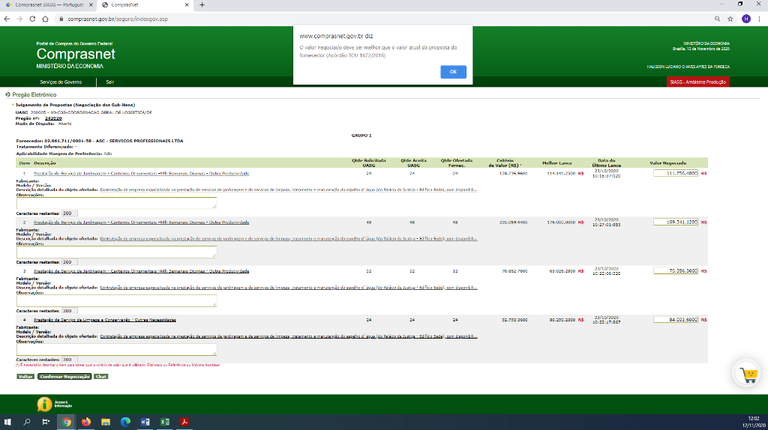Open Adobe Acrobat from the taskbar
768x430 pixels.
coord(185,422)
